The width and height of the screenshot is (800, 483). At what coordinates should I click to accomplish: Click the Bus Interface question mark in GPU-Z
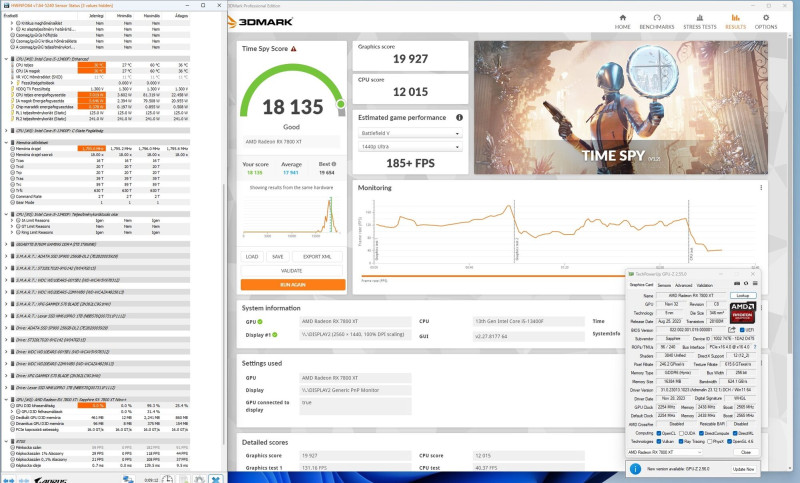click(755, 347)
